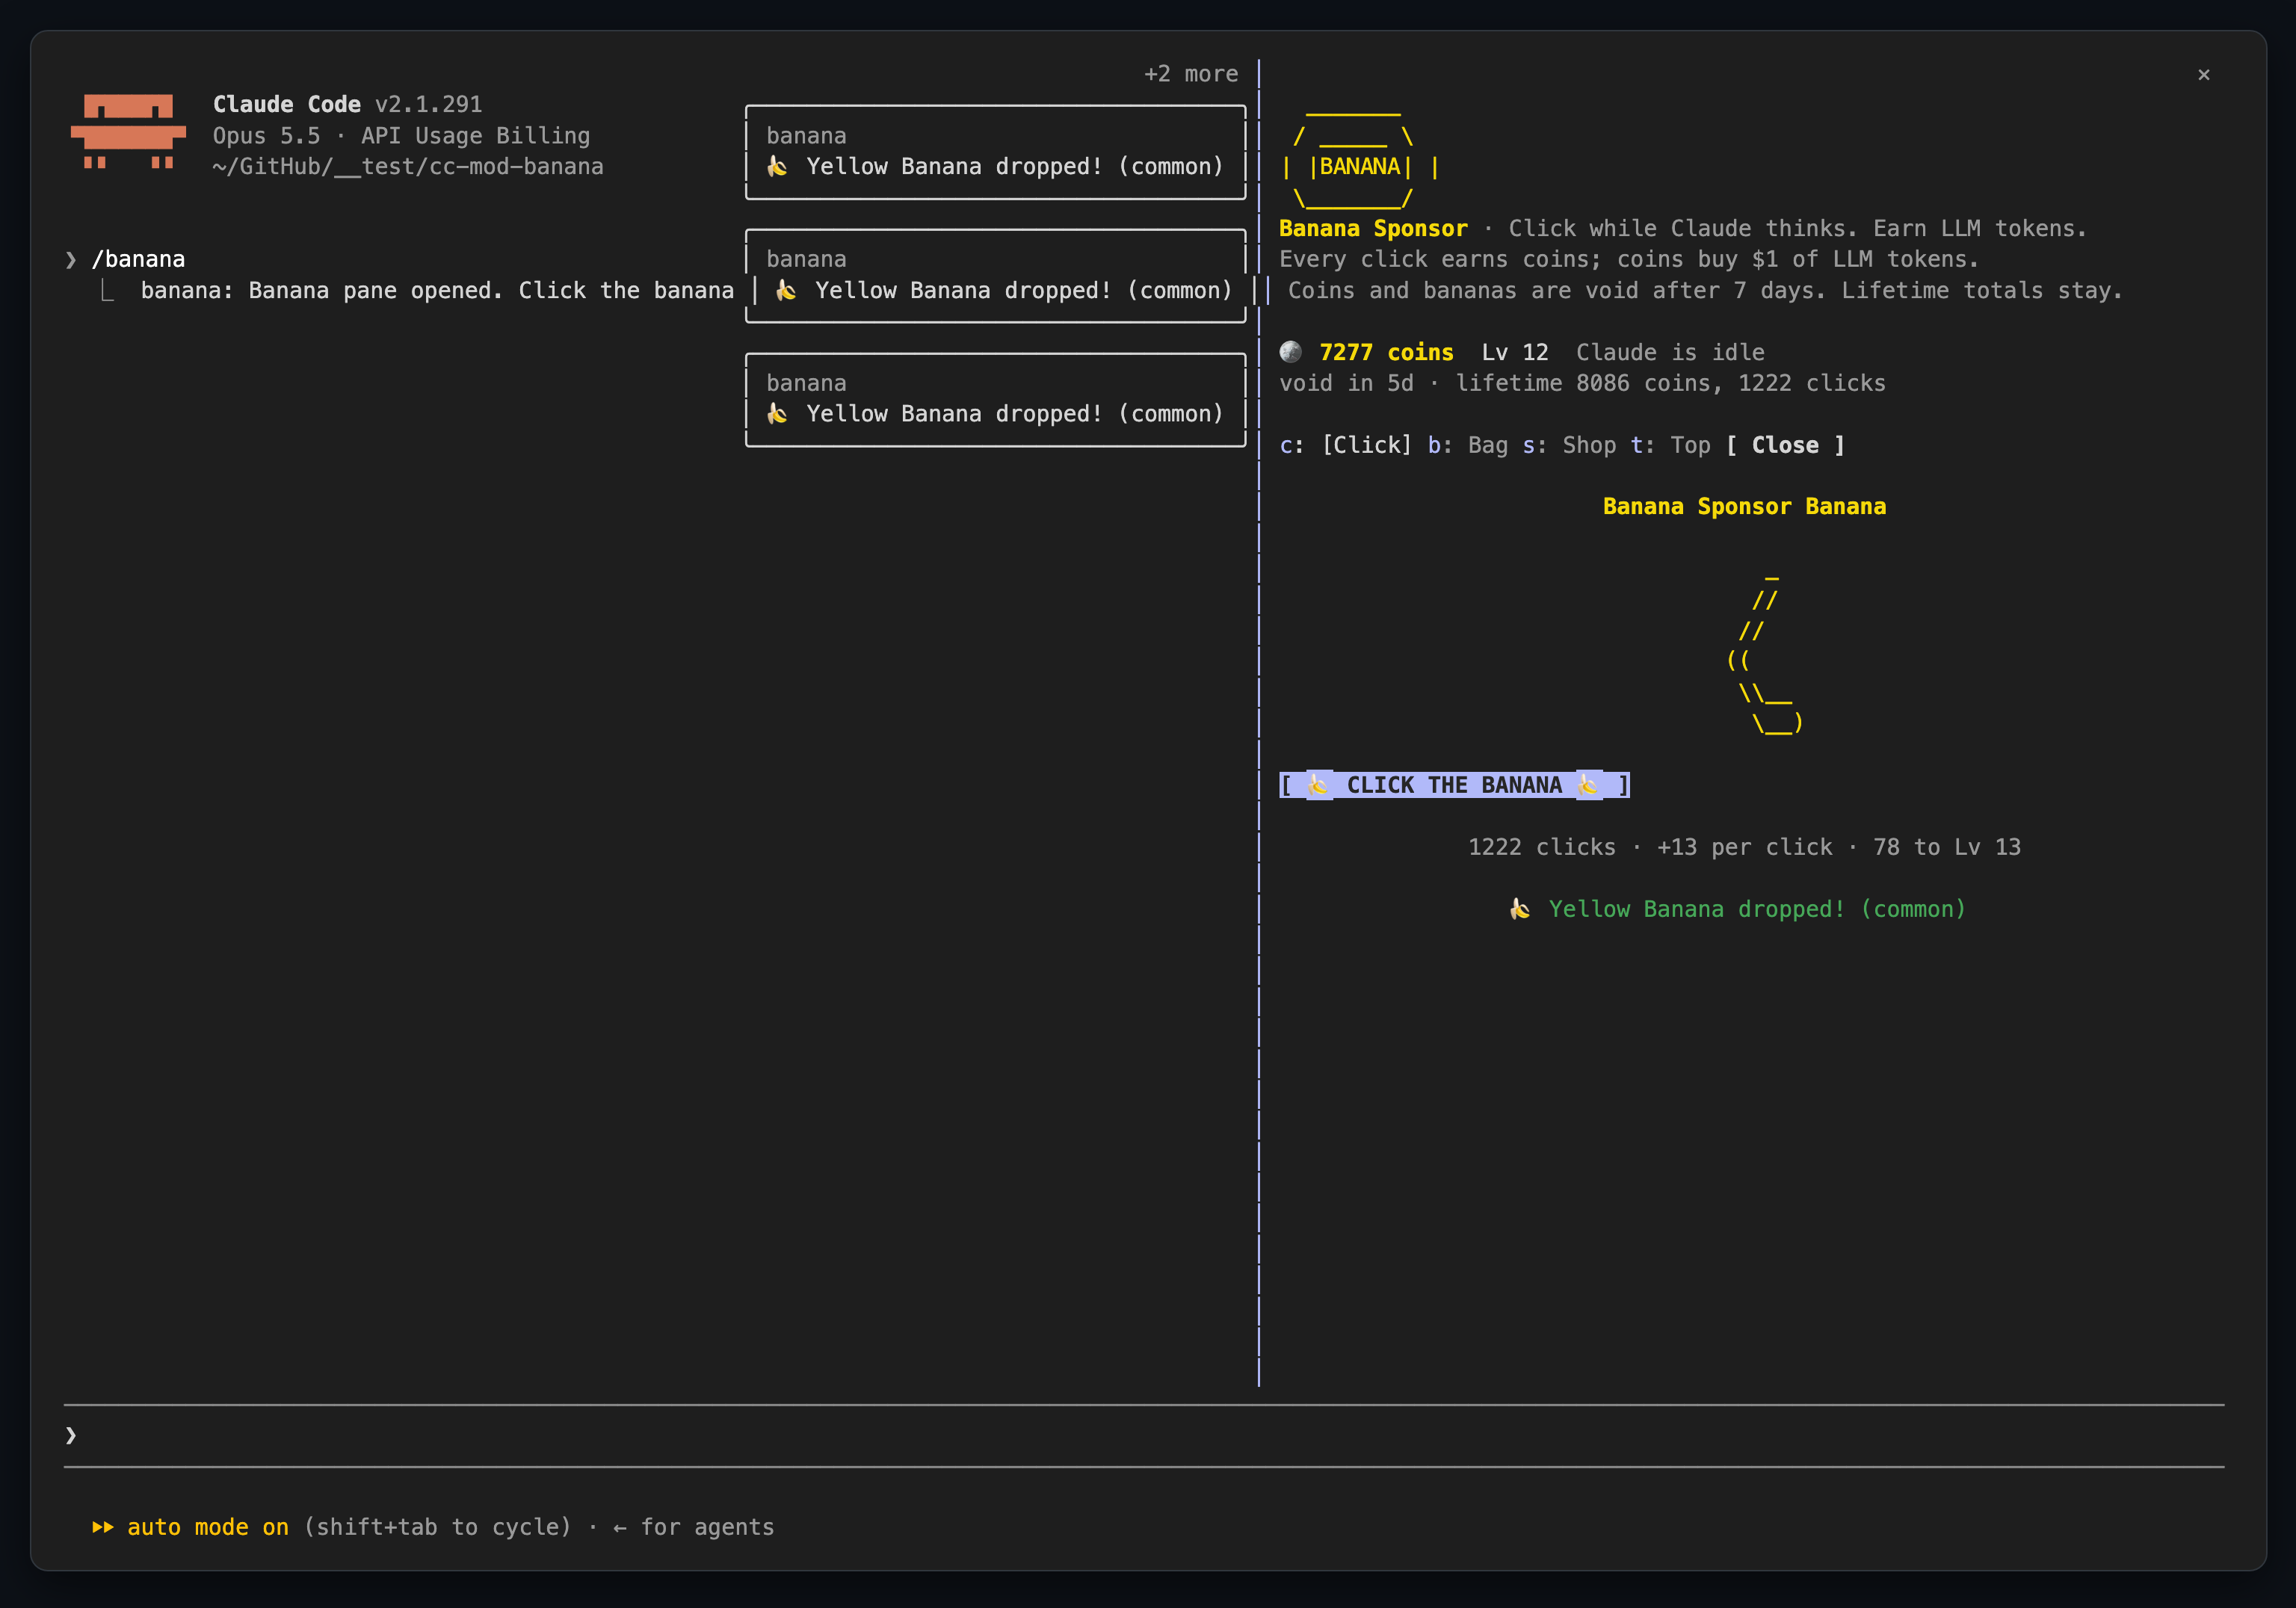
Task: Click the 1222 clicks +13 per click stats
Action: [x=1744, y=847]
